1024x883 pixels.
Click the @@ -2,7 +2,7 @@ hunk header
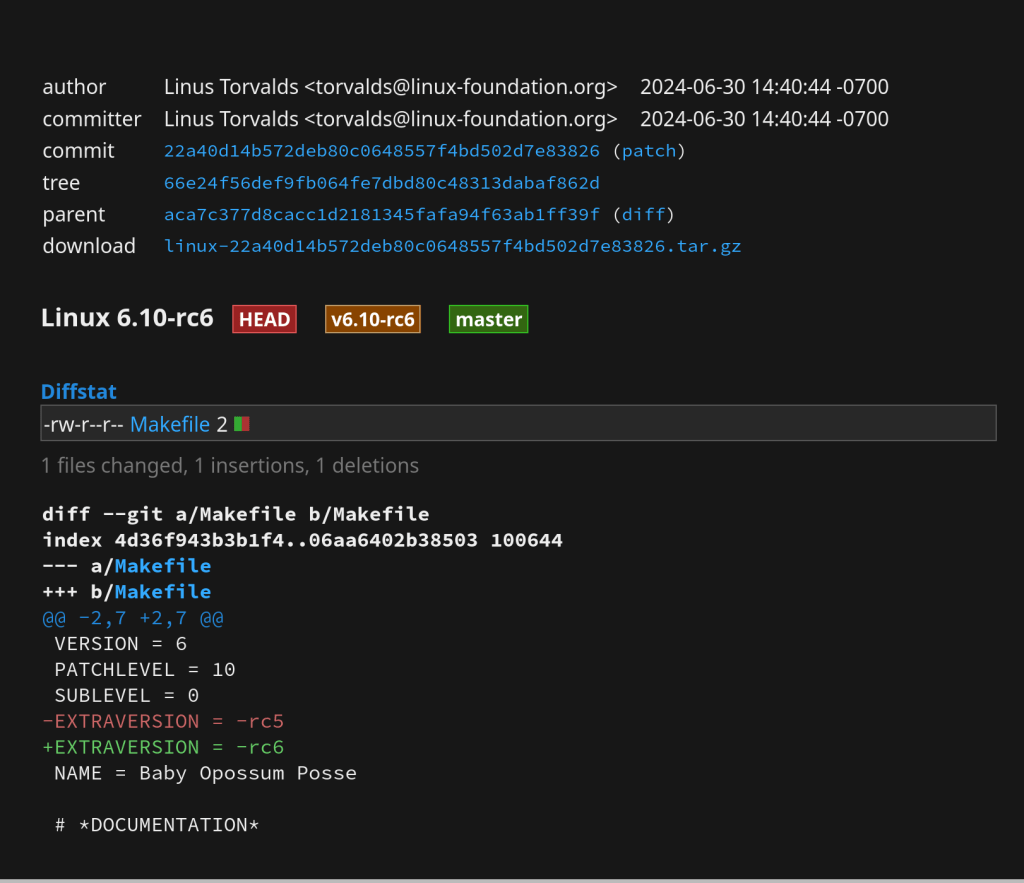(133, 618)
